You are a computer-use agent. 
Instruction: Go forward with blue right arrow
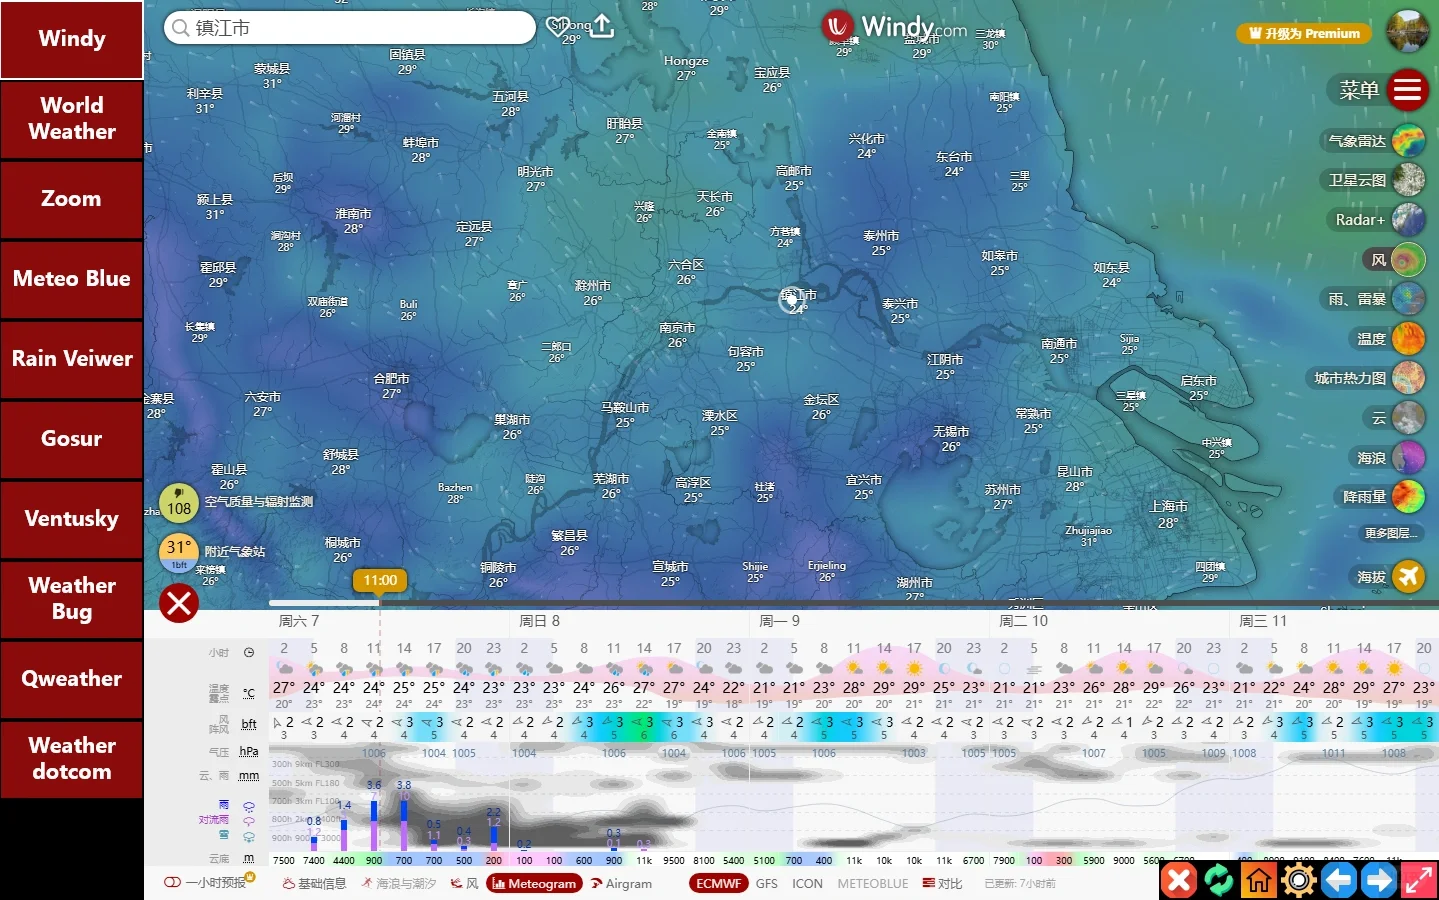(1379, 880)
